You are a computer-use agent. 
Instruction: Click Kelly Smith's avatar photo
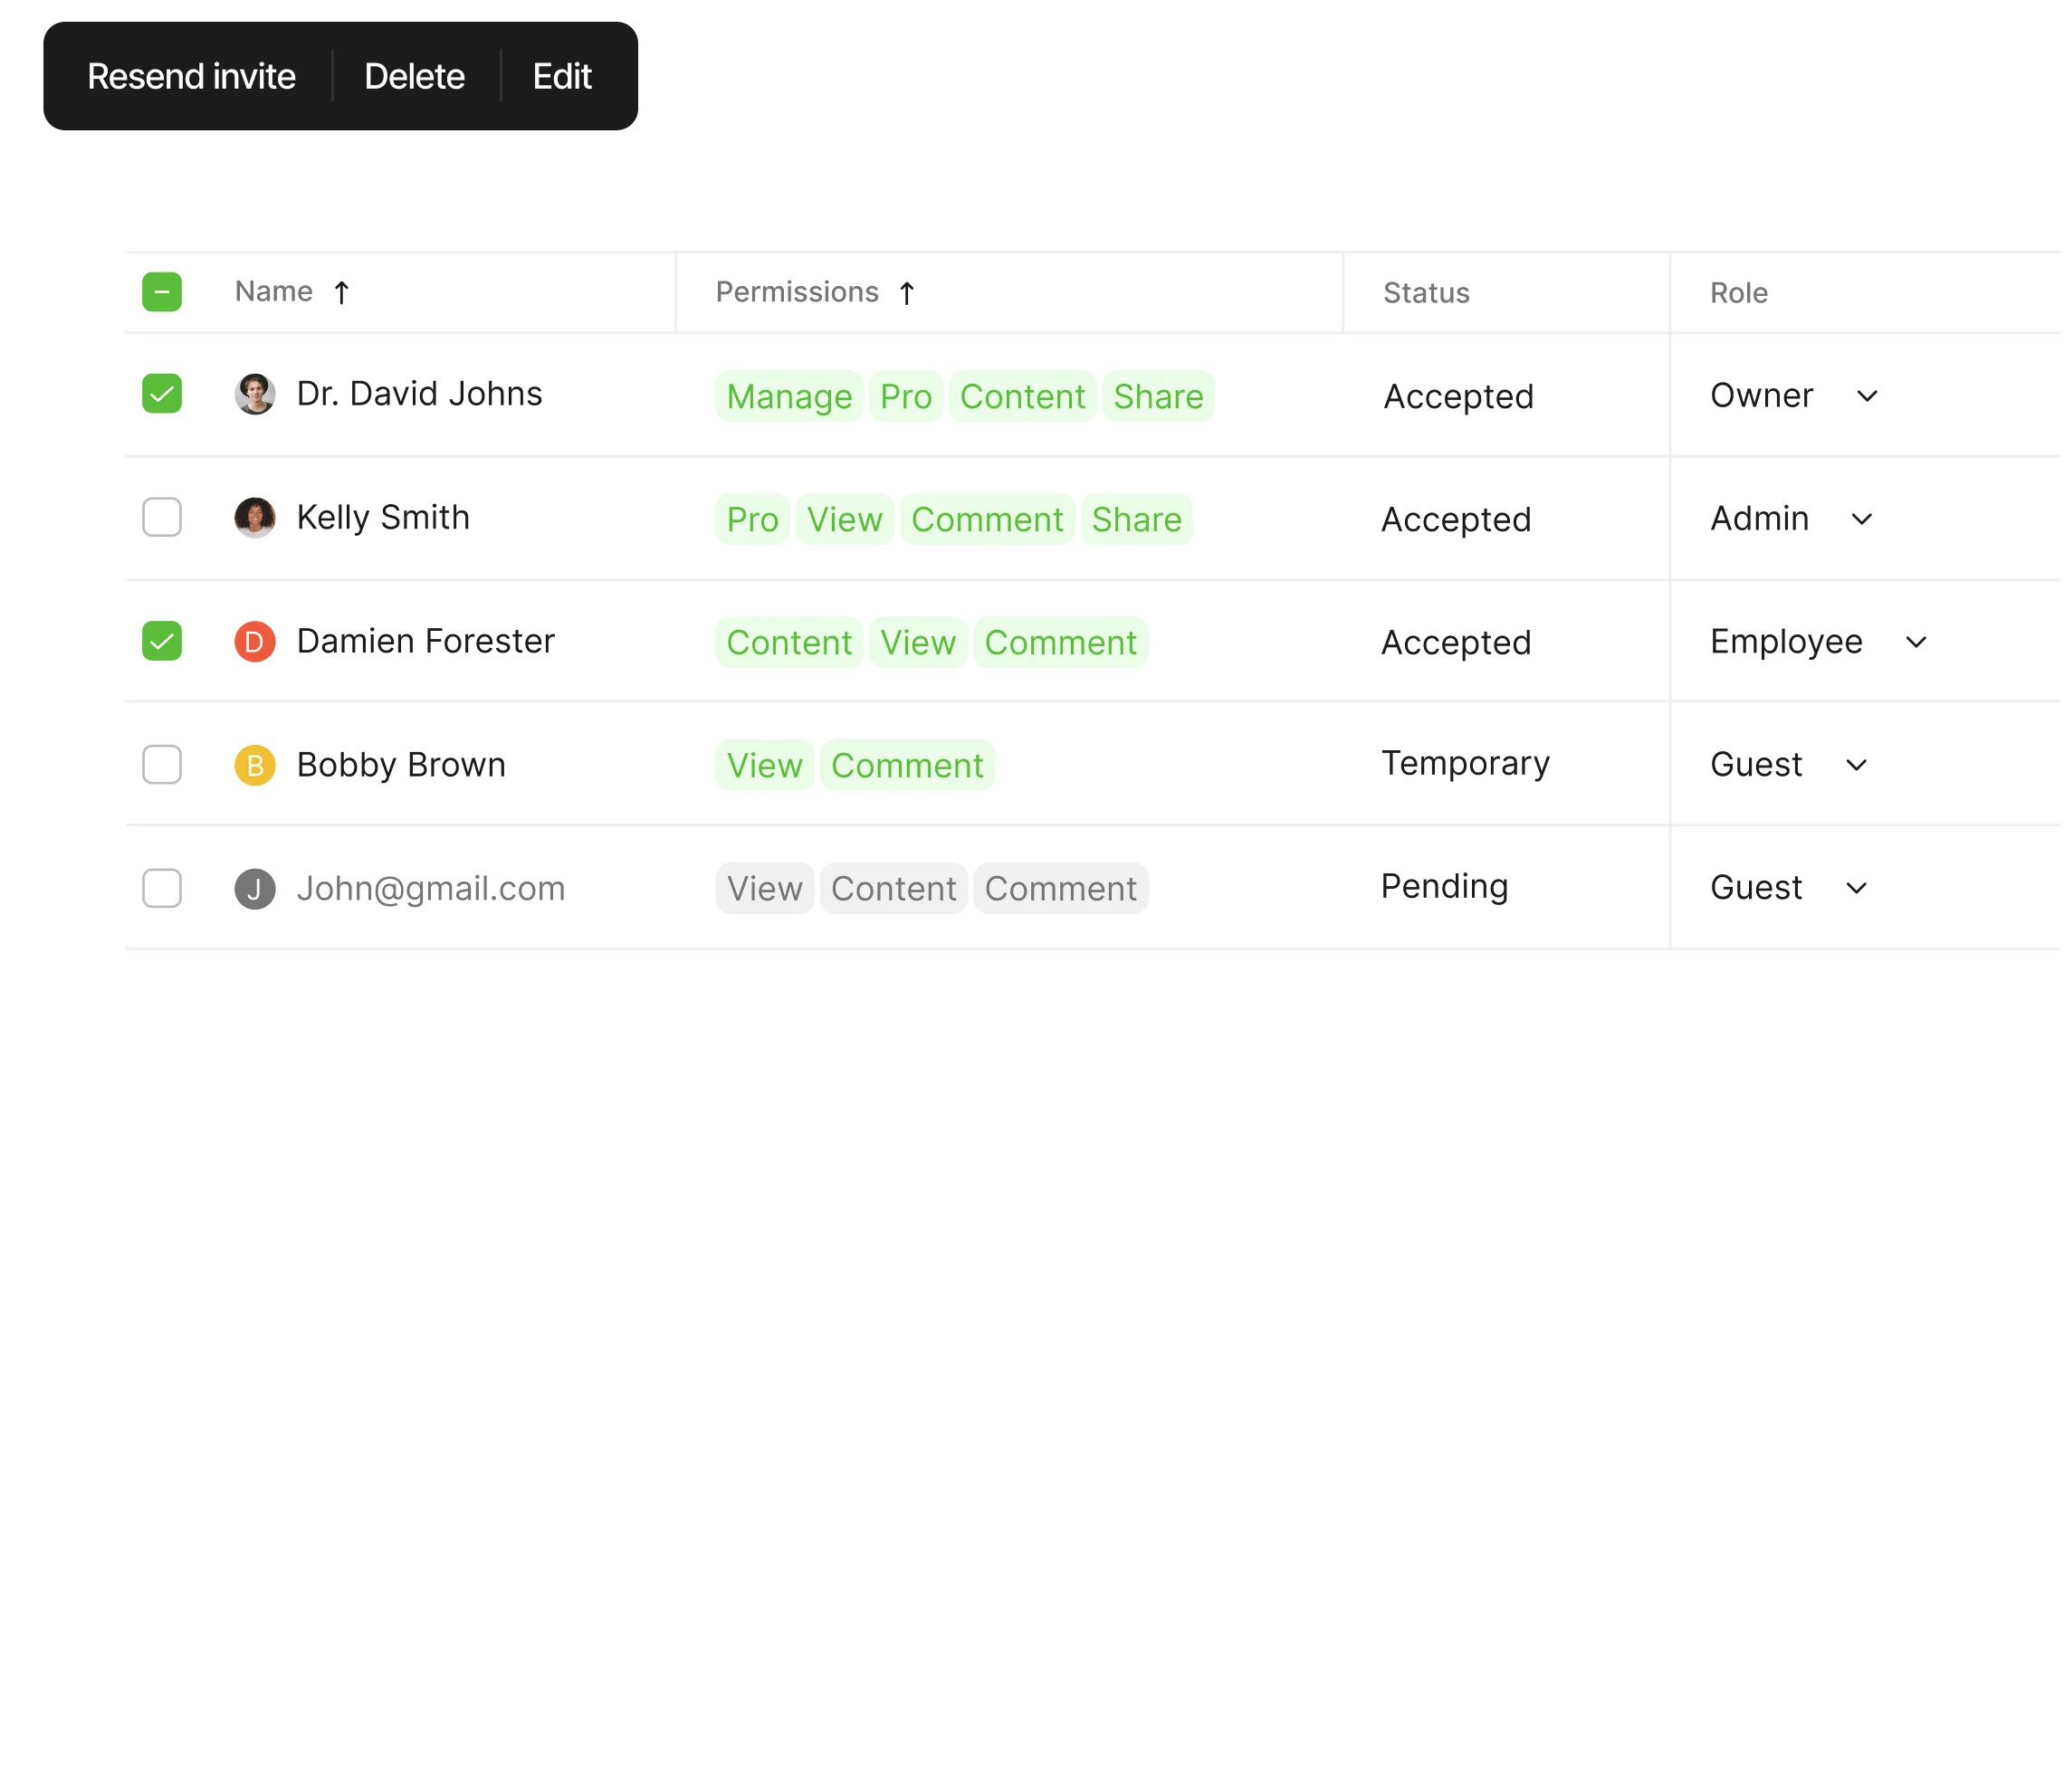(x=255, y=518)
